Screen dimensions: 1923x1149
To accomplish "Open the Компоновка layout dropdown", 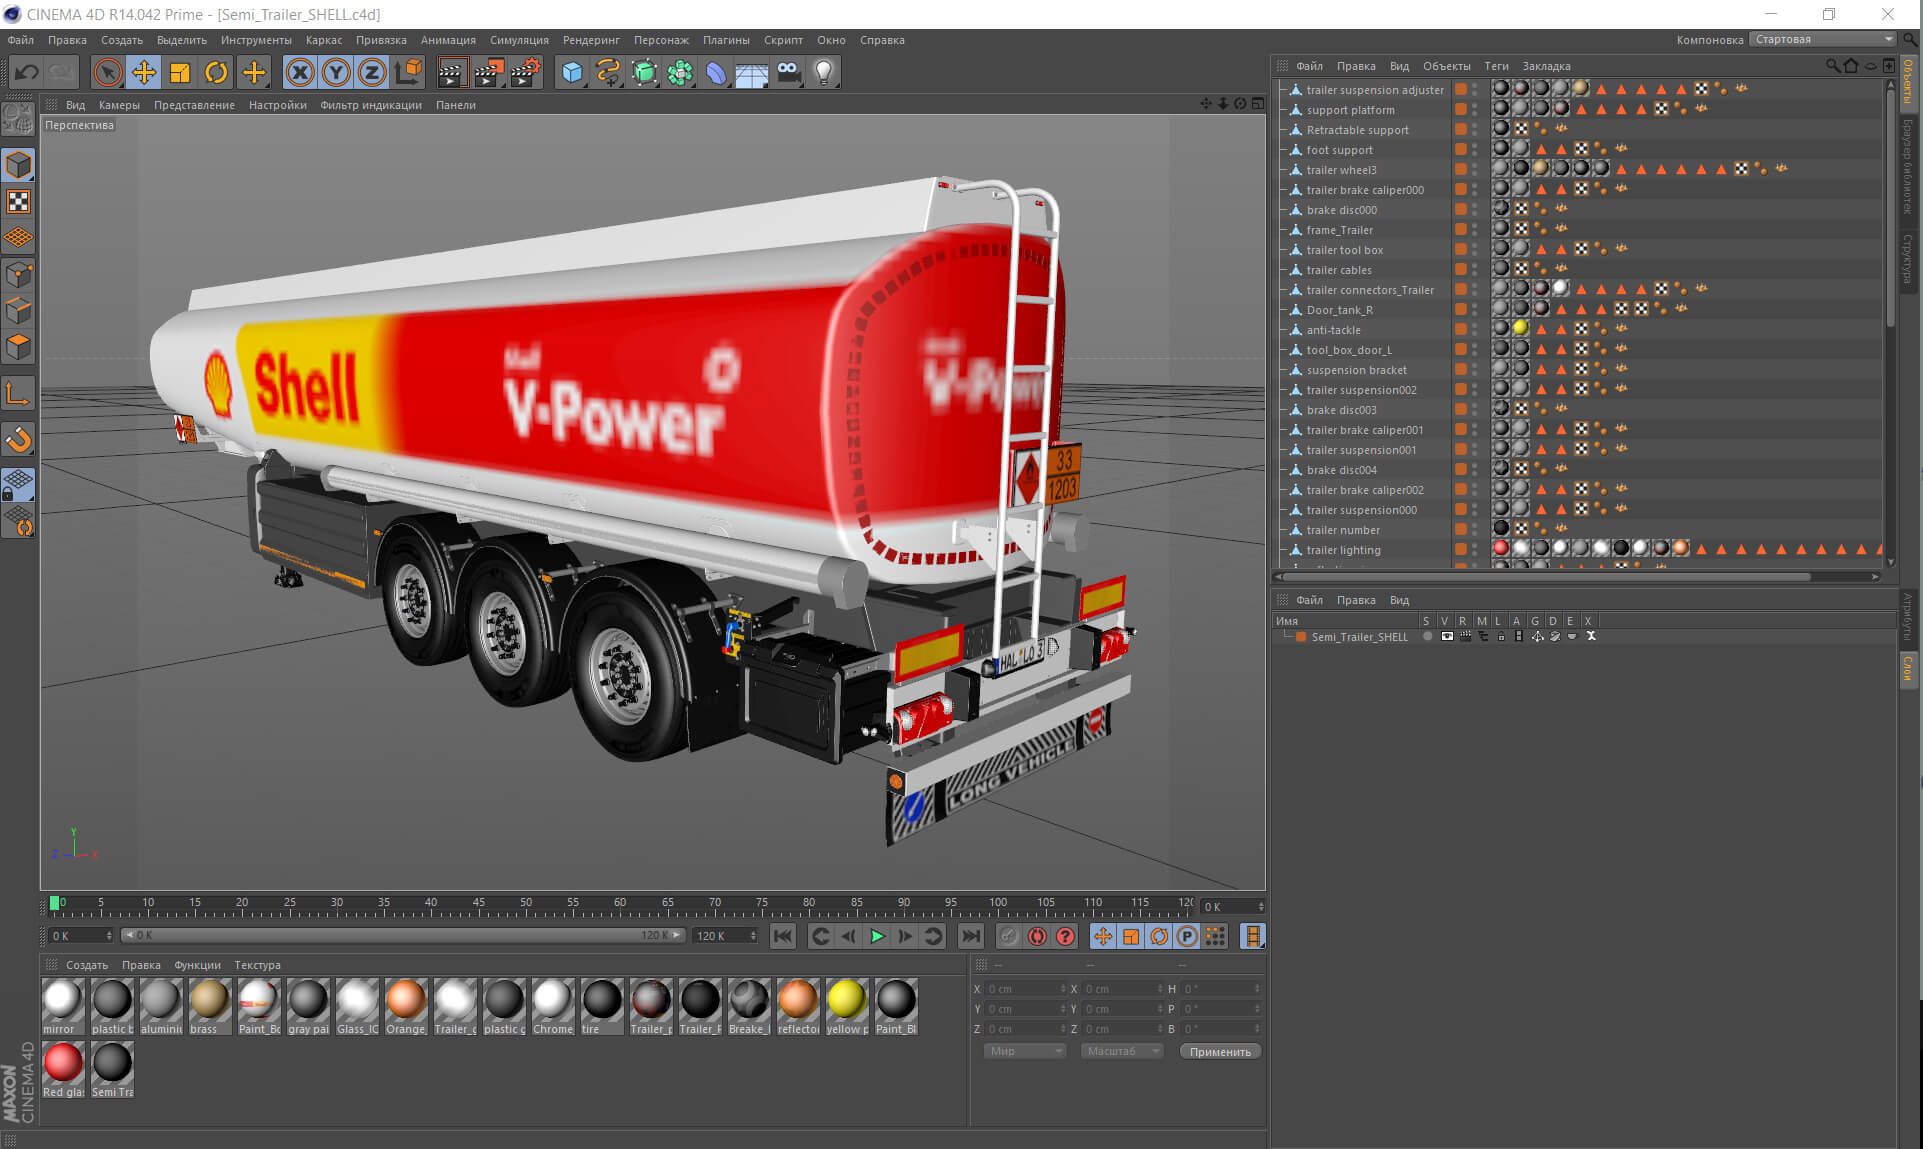I will (x=1824, y=39).
